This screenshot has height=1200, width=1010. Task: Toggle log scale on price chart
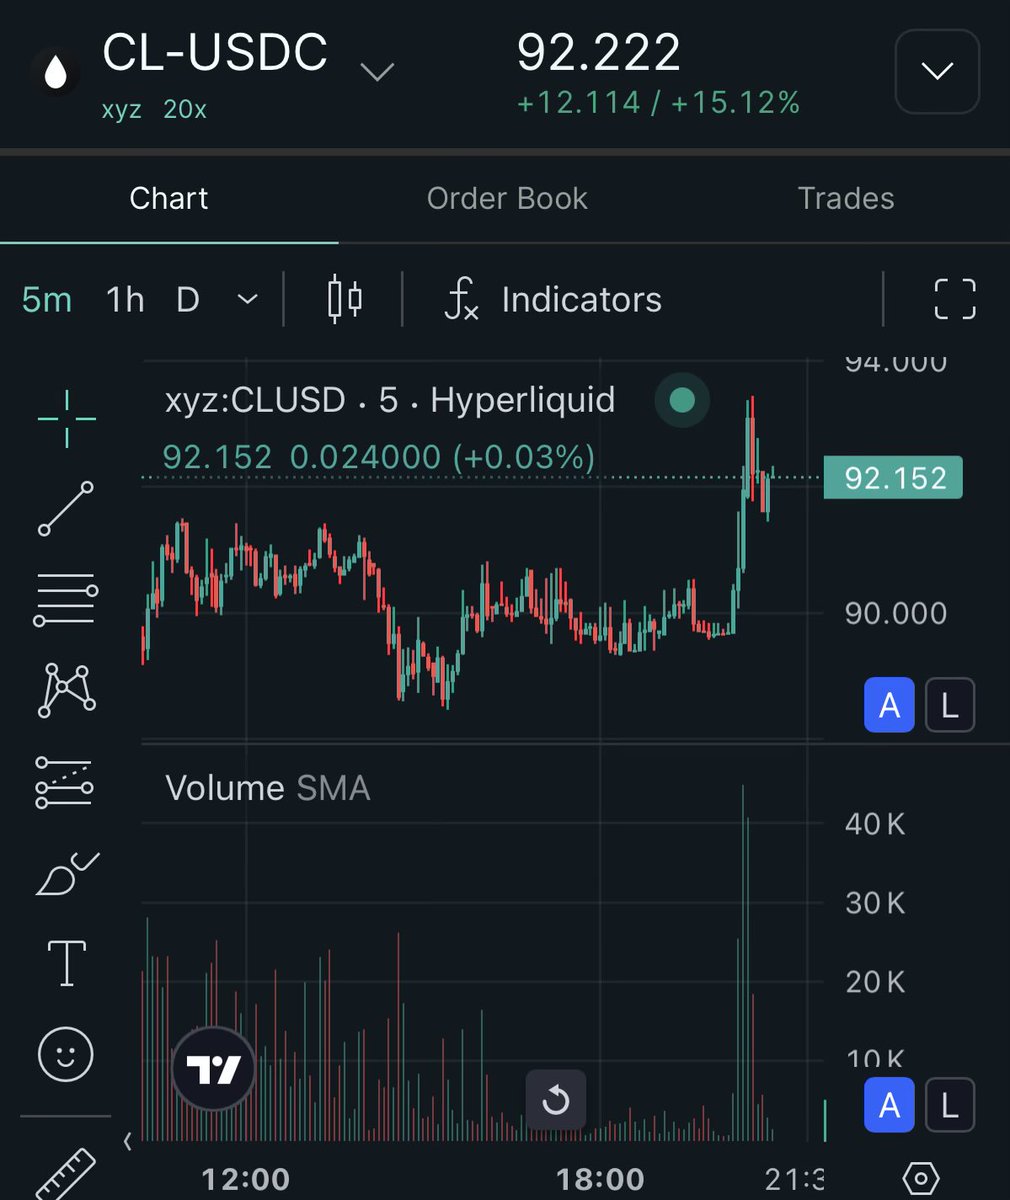pos(949,706)
